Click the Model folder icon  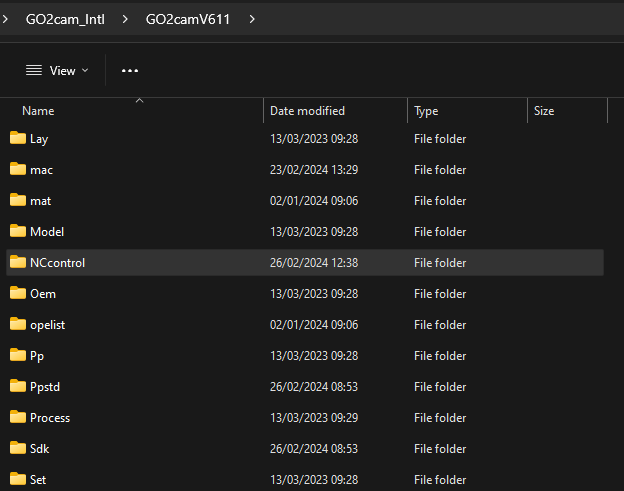click(18, 231)
